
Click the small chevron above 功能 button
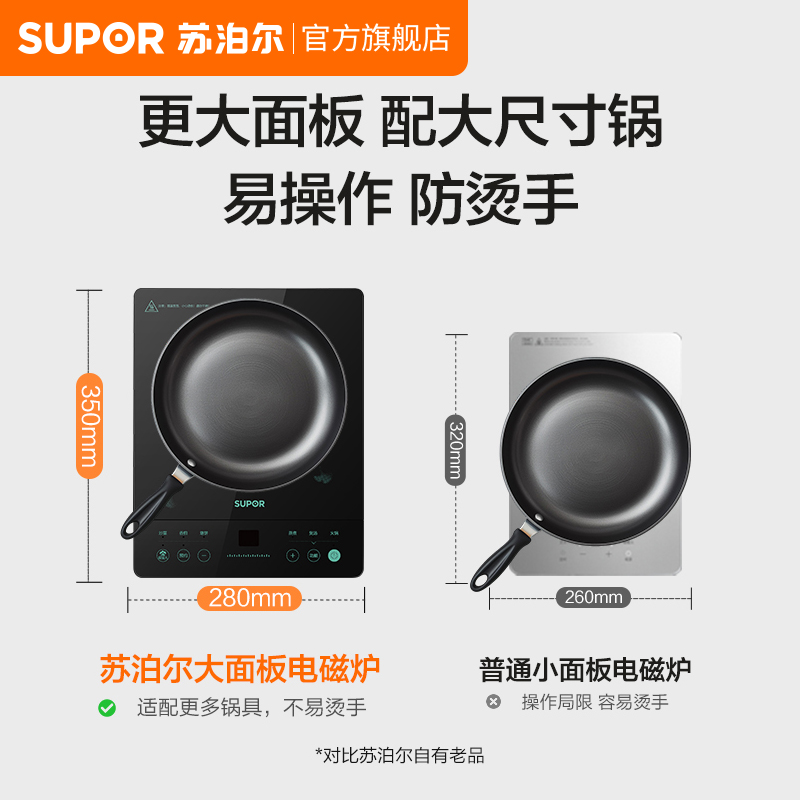(x=313, y=542)
